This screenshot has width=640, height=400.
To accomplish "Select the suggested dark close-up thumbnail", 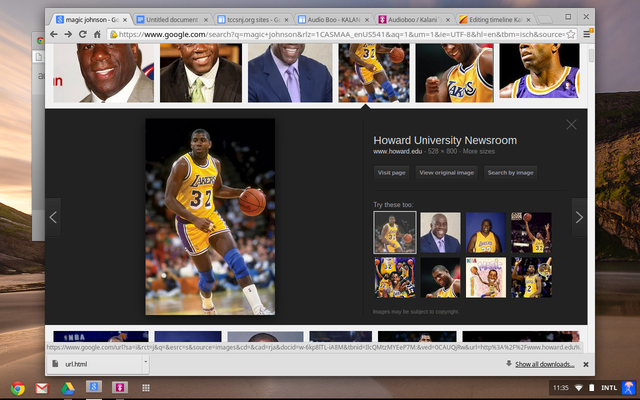I will (x=440, y=278).
